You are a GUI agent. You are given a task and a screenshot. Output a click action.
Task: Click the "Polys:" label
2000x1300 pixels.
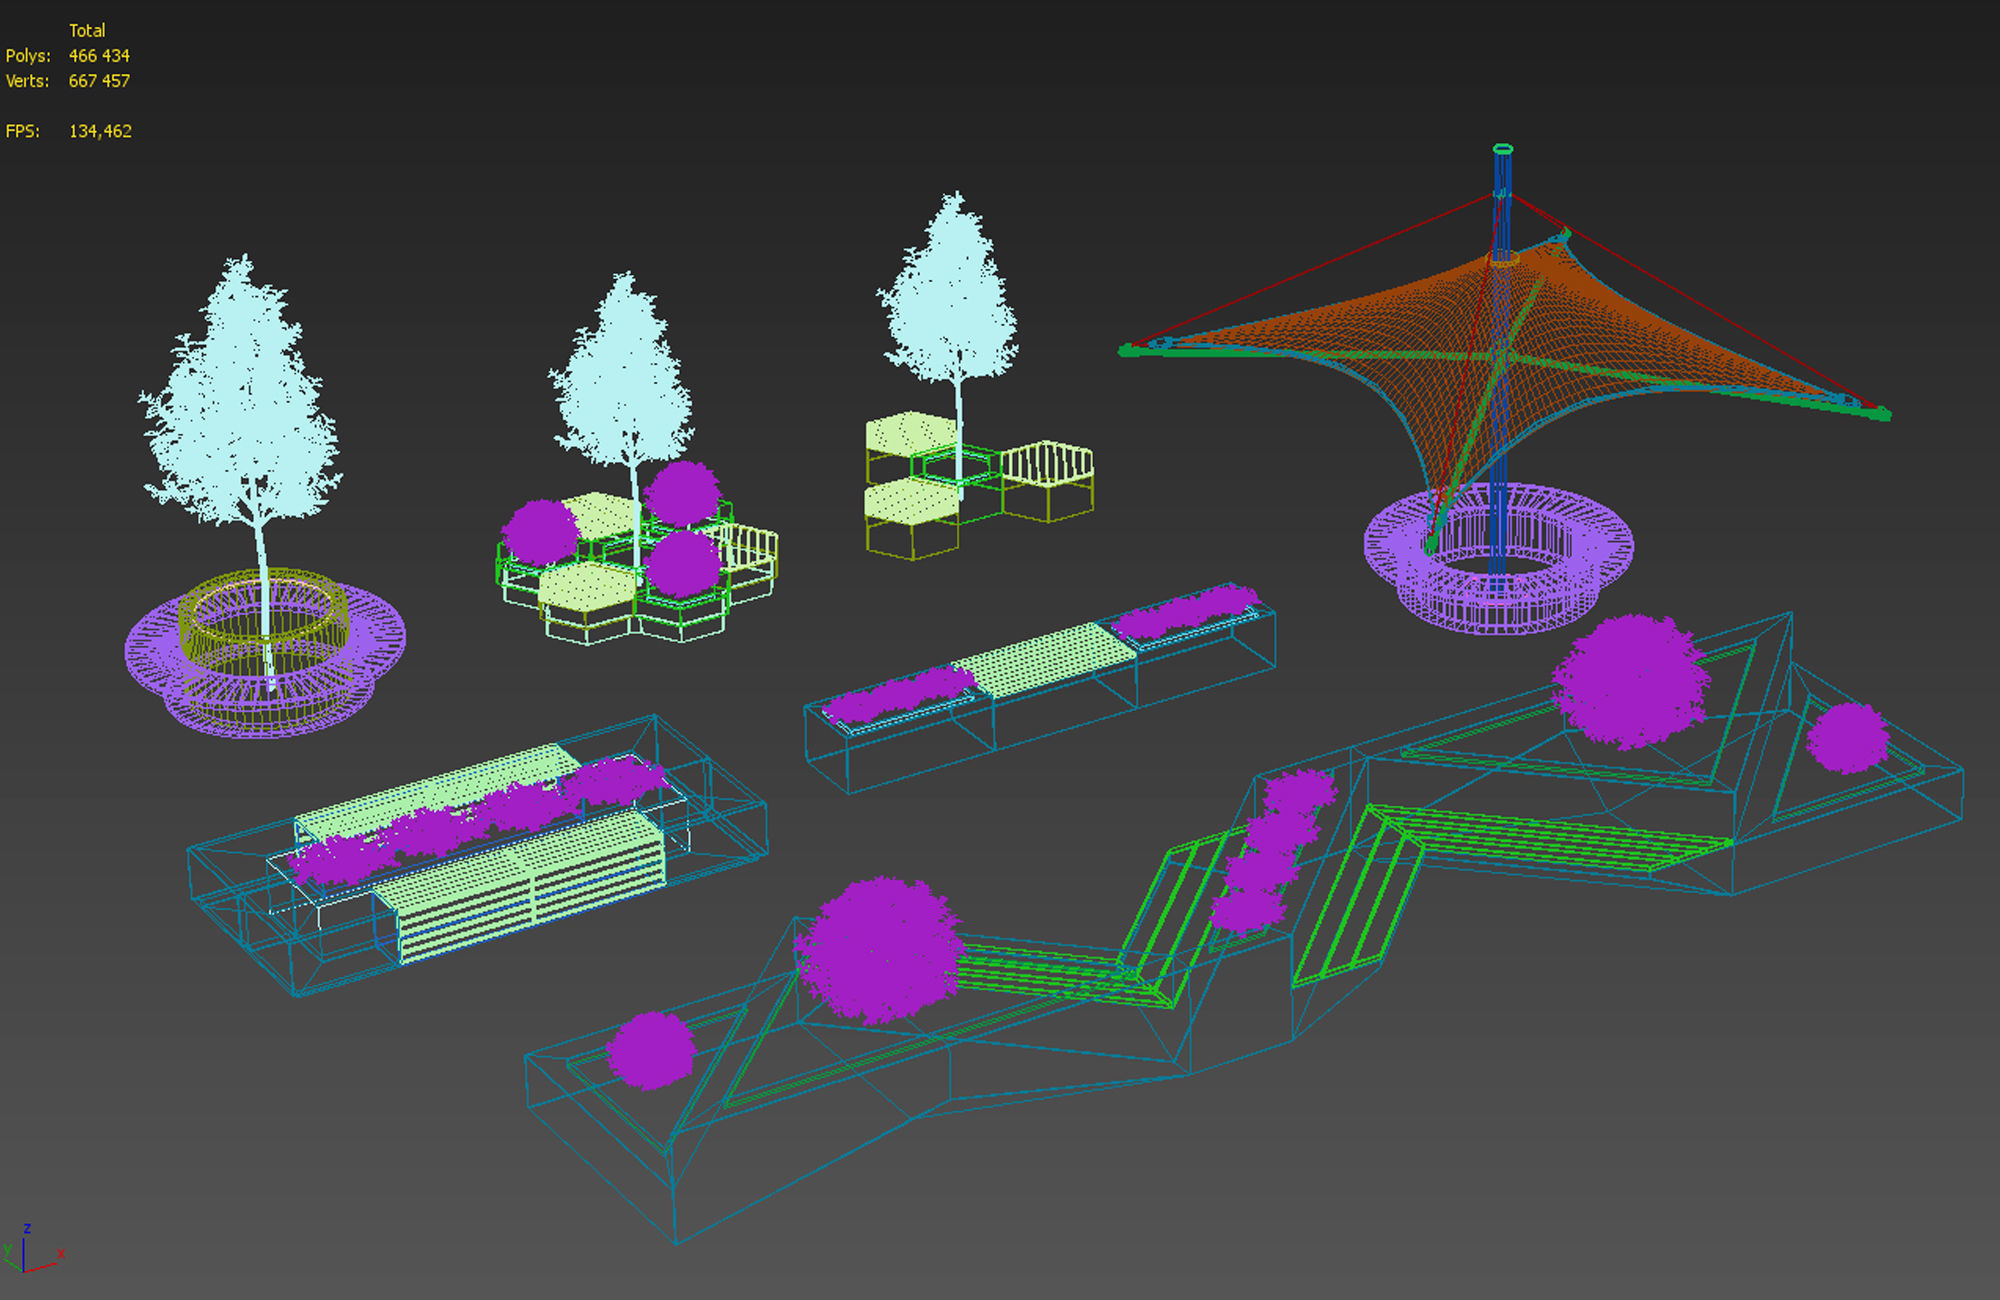point(28,56)
